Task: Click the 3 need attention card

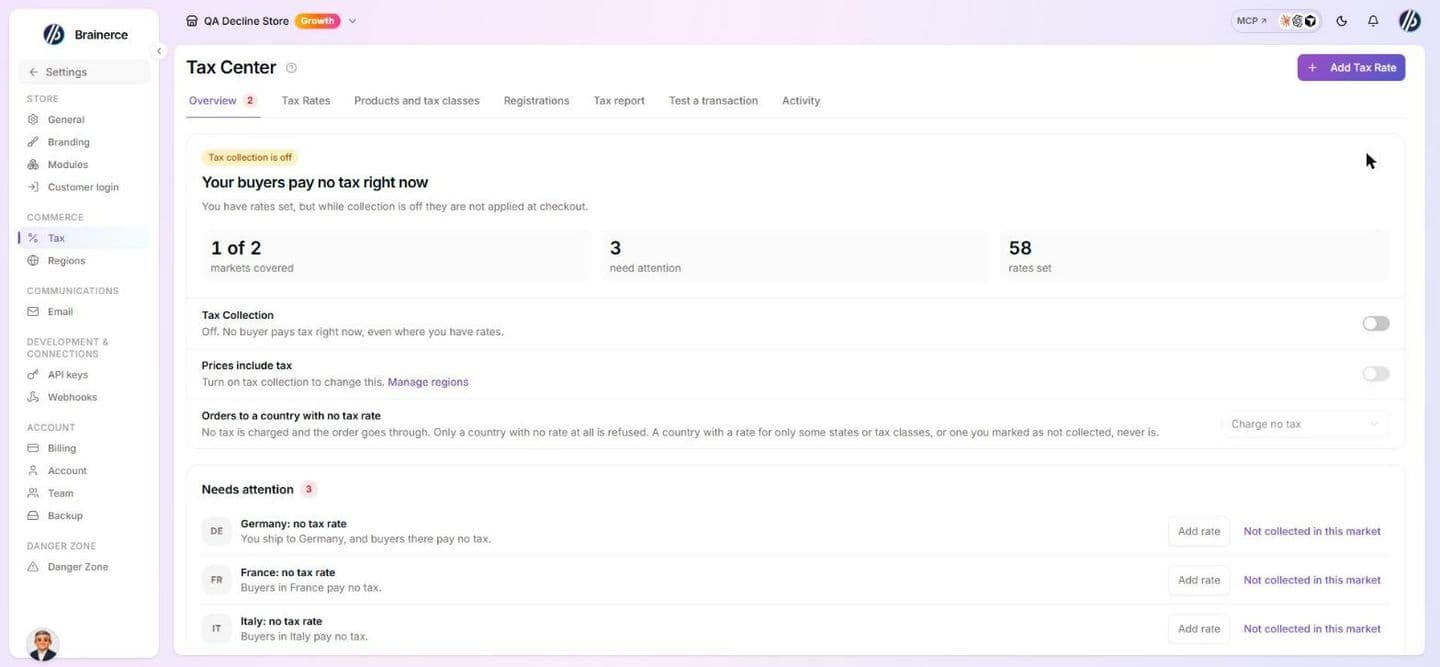Action: 795,256
